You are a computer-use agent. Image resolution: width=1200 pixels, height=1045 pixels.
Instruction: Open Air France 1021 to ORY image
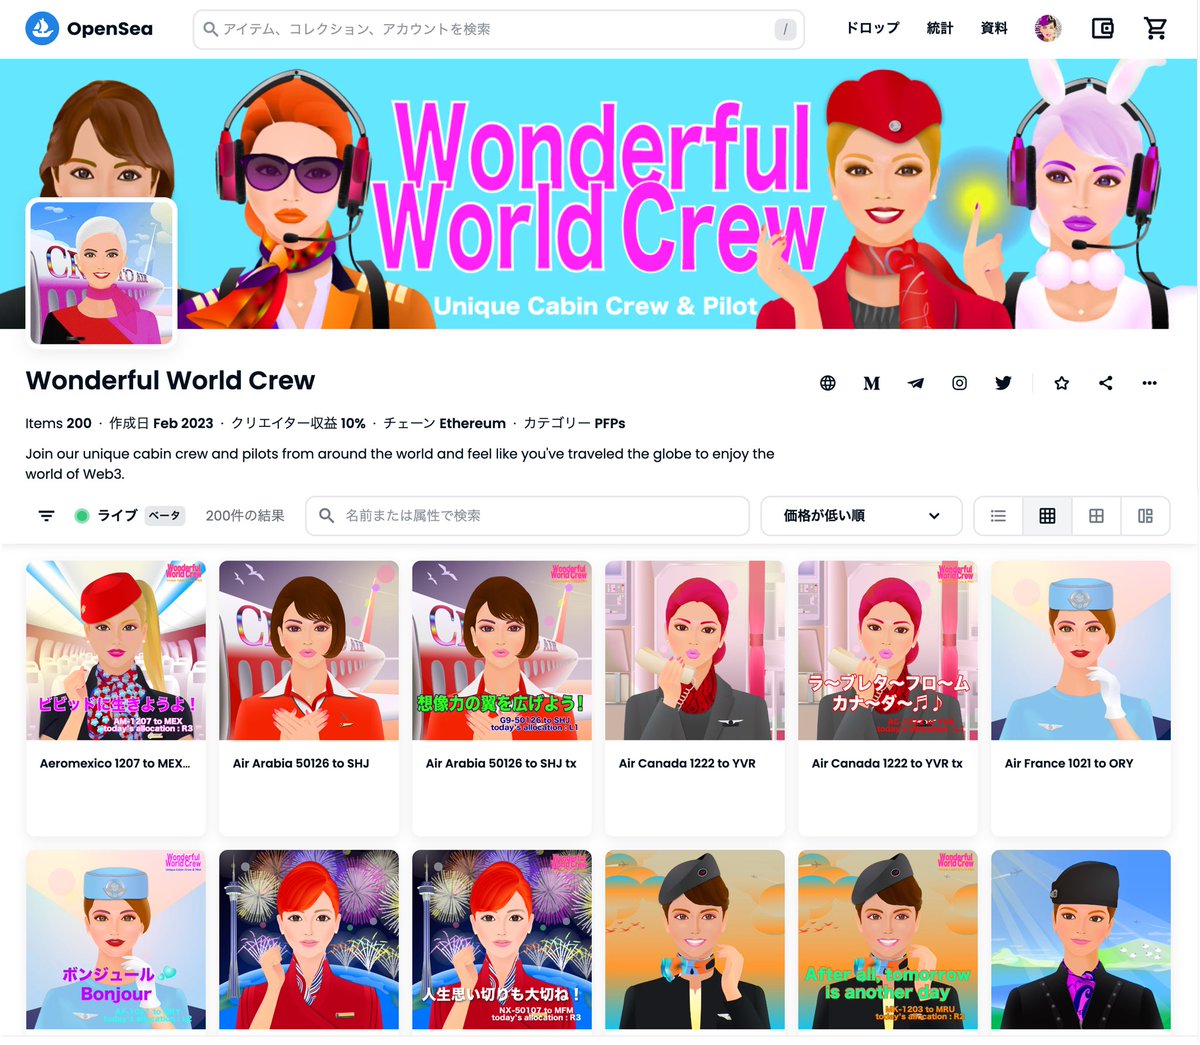1081,650
